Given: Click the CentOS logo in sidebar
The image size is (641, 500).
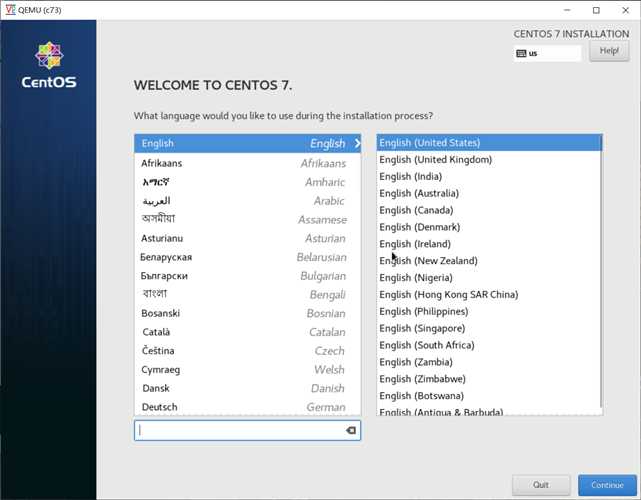Looking at the screenshot, I should click(49, 65).
